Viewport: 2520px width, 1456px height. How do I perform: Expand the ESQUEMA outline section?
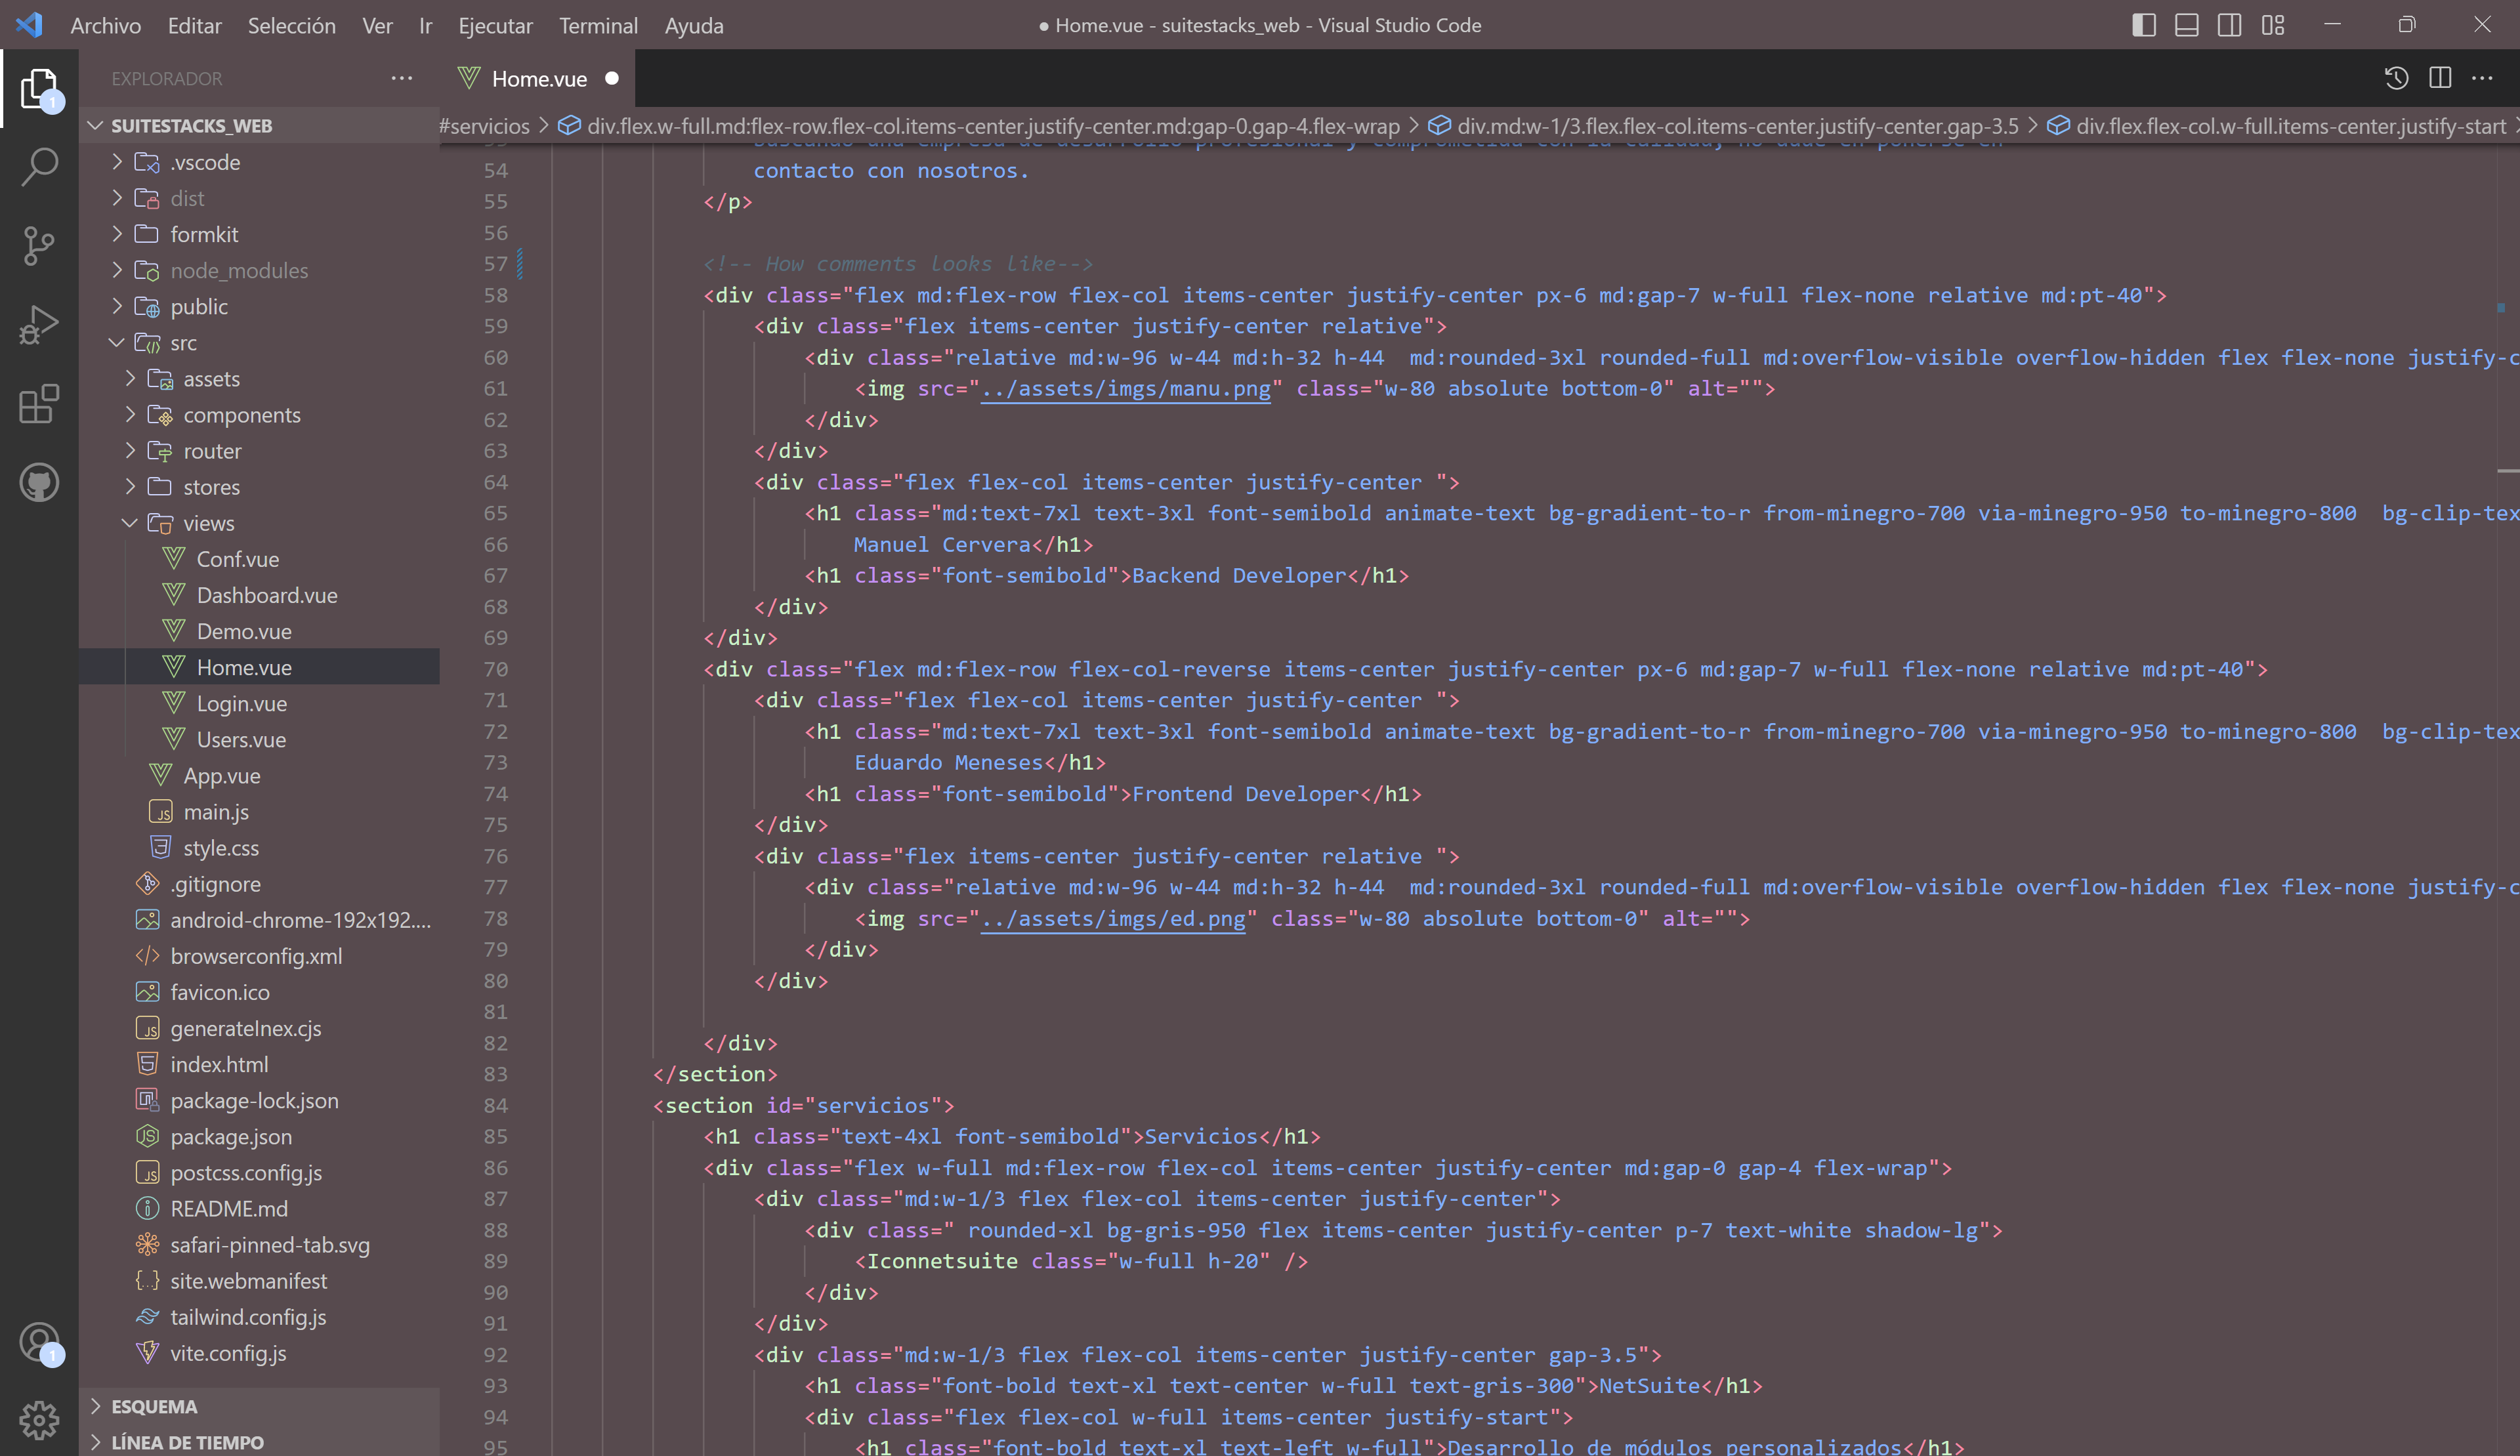(154, 1406)
